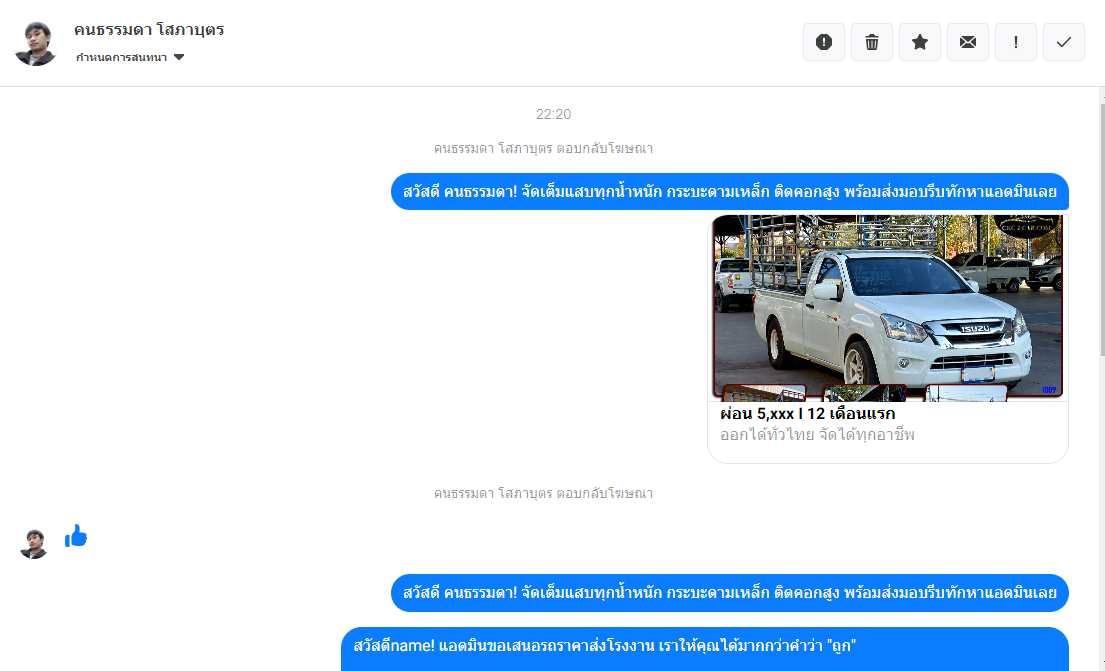
Task: Toggle priority with the plain exclamation button
Action: tap(1016, 42)
